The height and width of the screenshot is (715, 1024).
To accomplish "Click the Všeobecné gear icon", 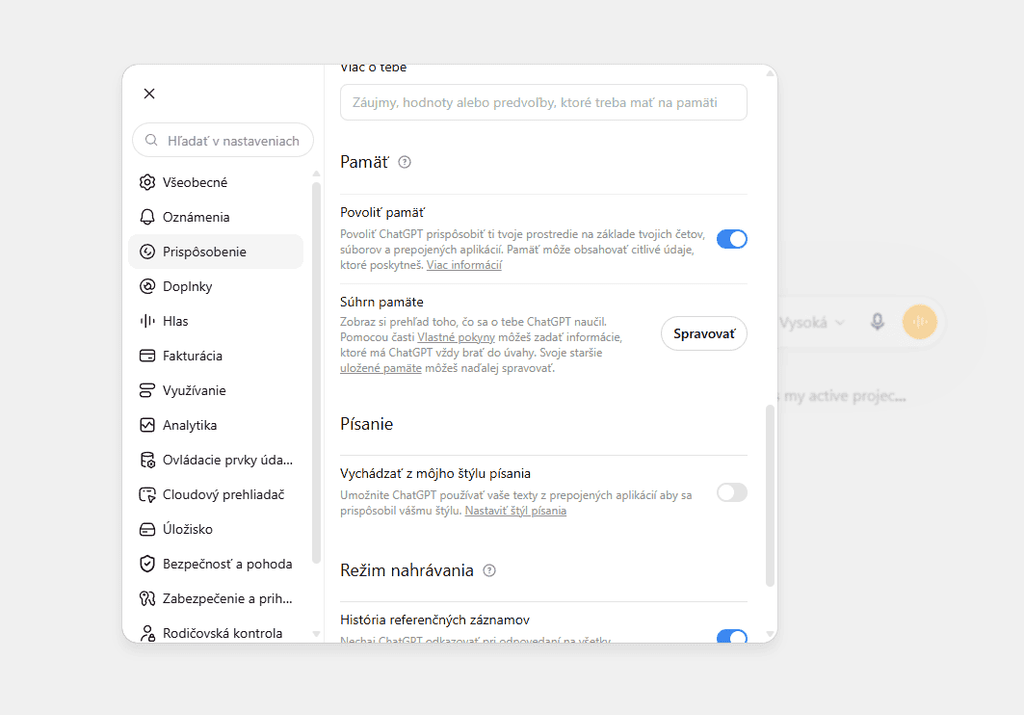I will click(148, 182).
